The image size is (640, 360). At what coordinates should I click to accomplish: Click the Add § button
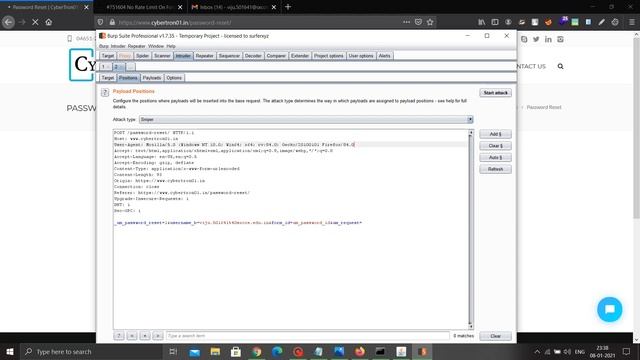(496, 134)
